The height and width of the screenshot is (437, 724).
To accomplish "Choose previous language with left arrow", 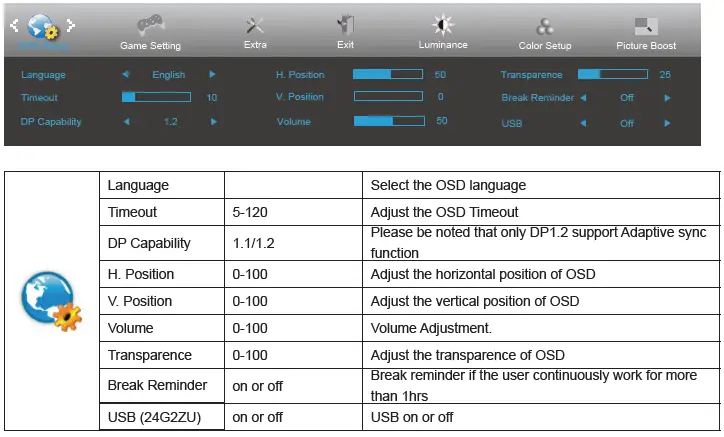I will point(125,74).
